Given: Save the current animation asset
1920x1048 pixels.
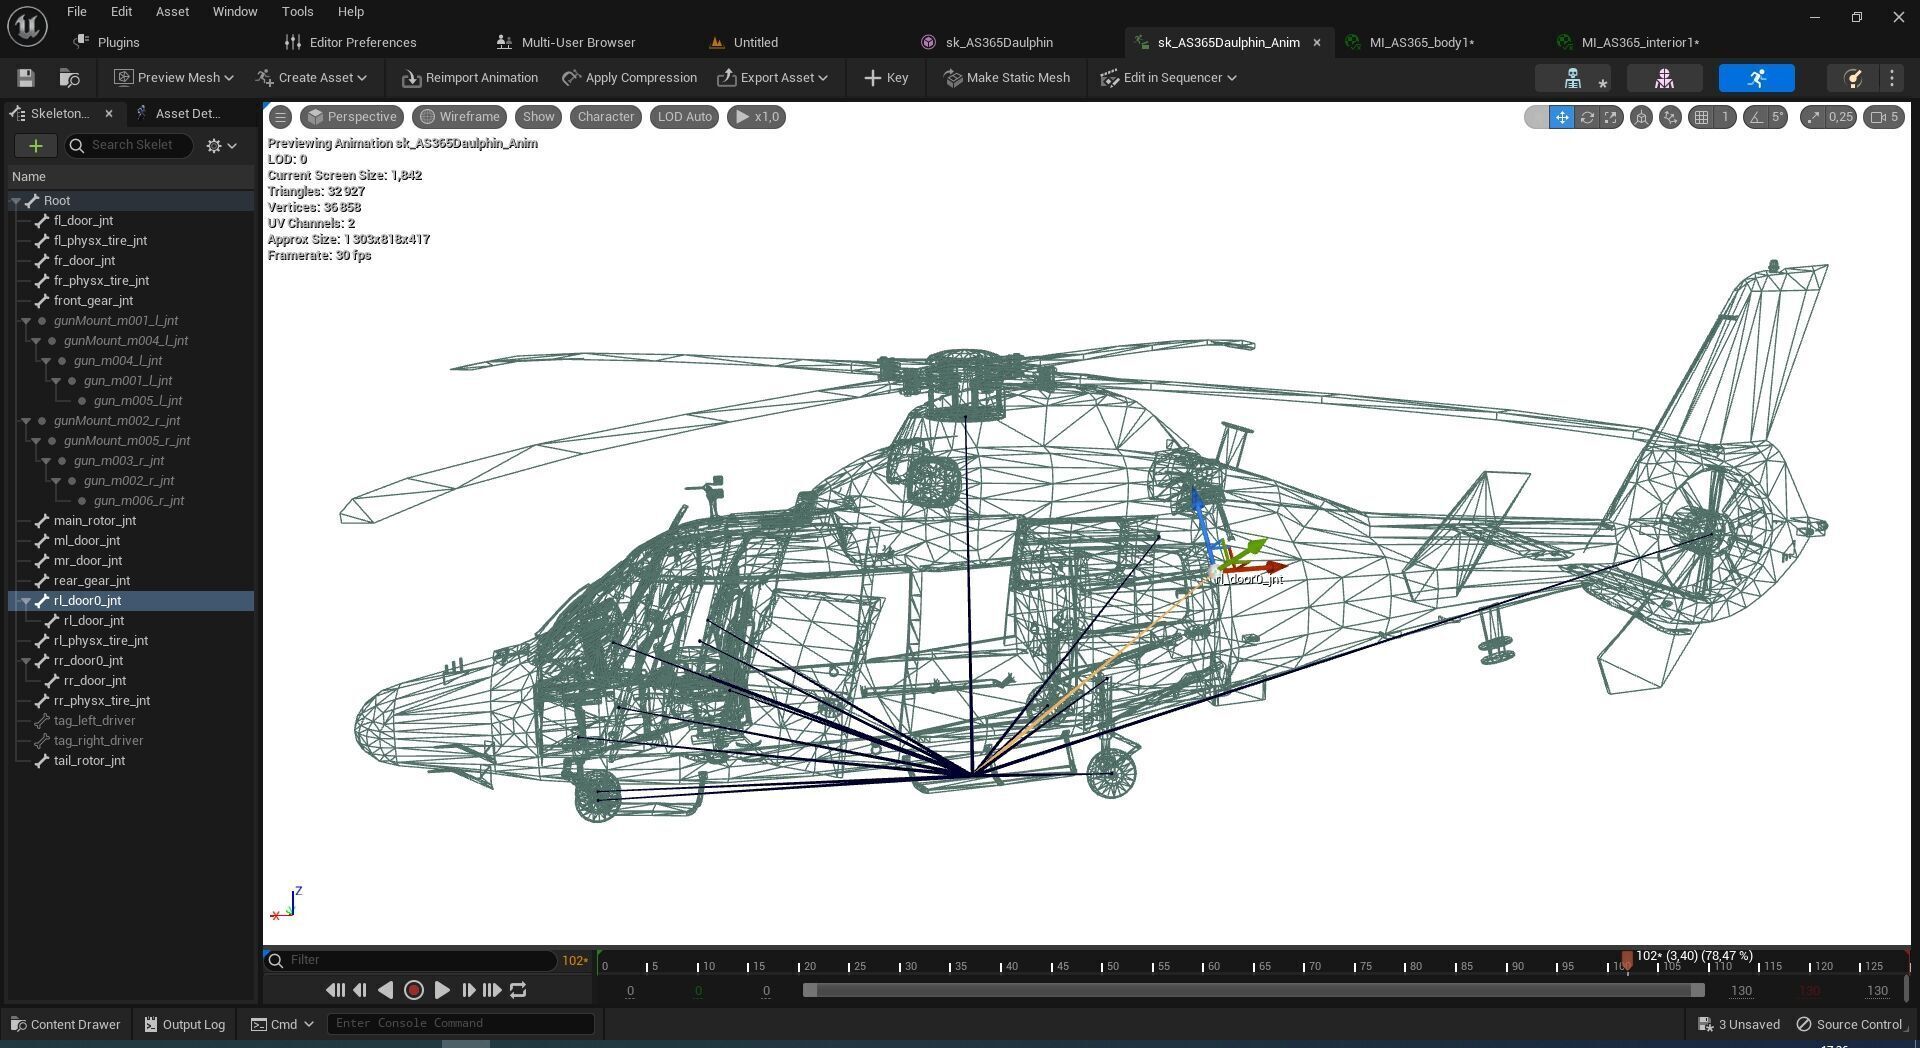Looking at the screenshot, I should pyautogui.click(x=26, y=78).
